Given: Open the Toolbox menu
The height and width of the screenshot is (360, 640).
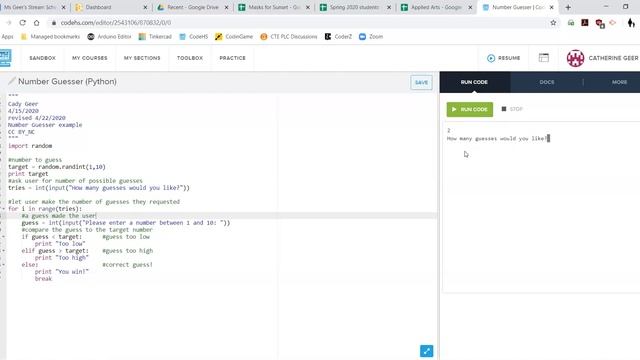Looking at the screenshot, I should point(190,58).
